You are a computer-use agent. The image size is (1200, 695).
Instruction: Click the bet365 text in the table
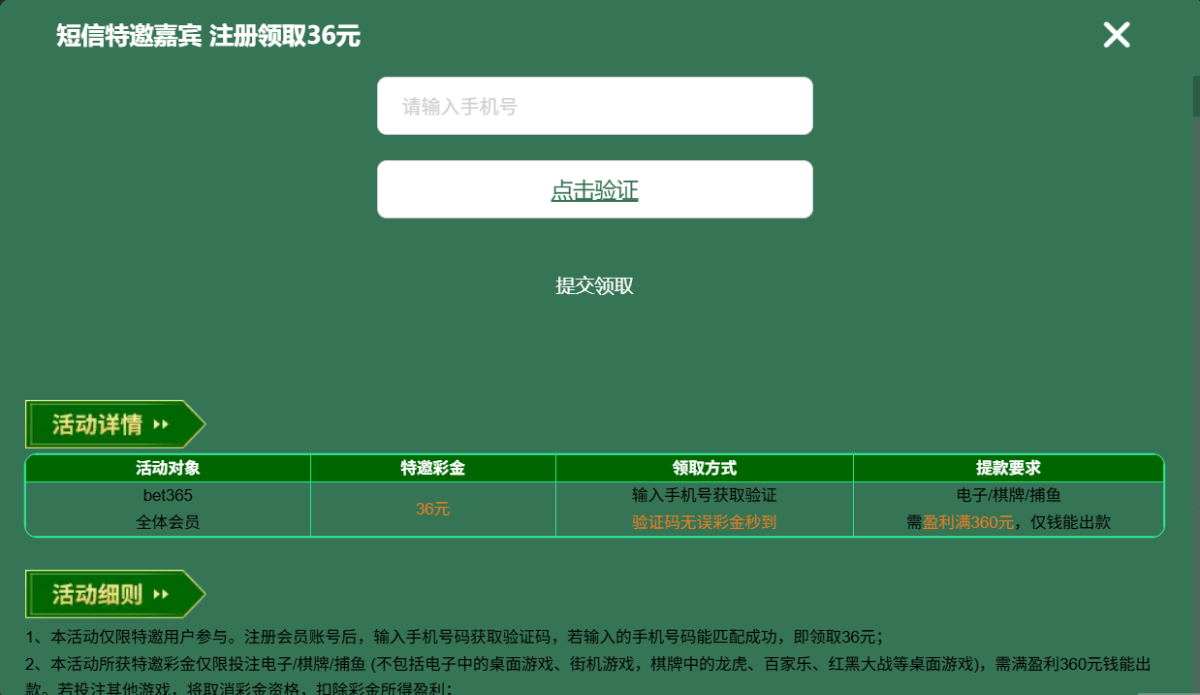coord(168,495)
